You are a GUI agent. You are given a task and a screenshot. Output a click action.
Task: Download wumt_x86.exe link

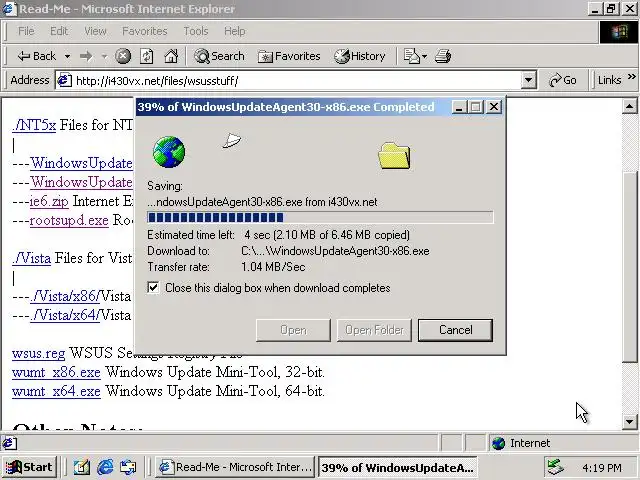[56, 372]
